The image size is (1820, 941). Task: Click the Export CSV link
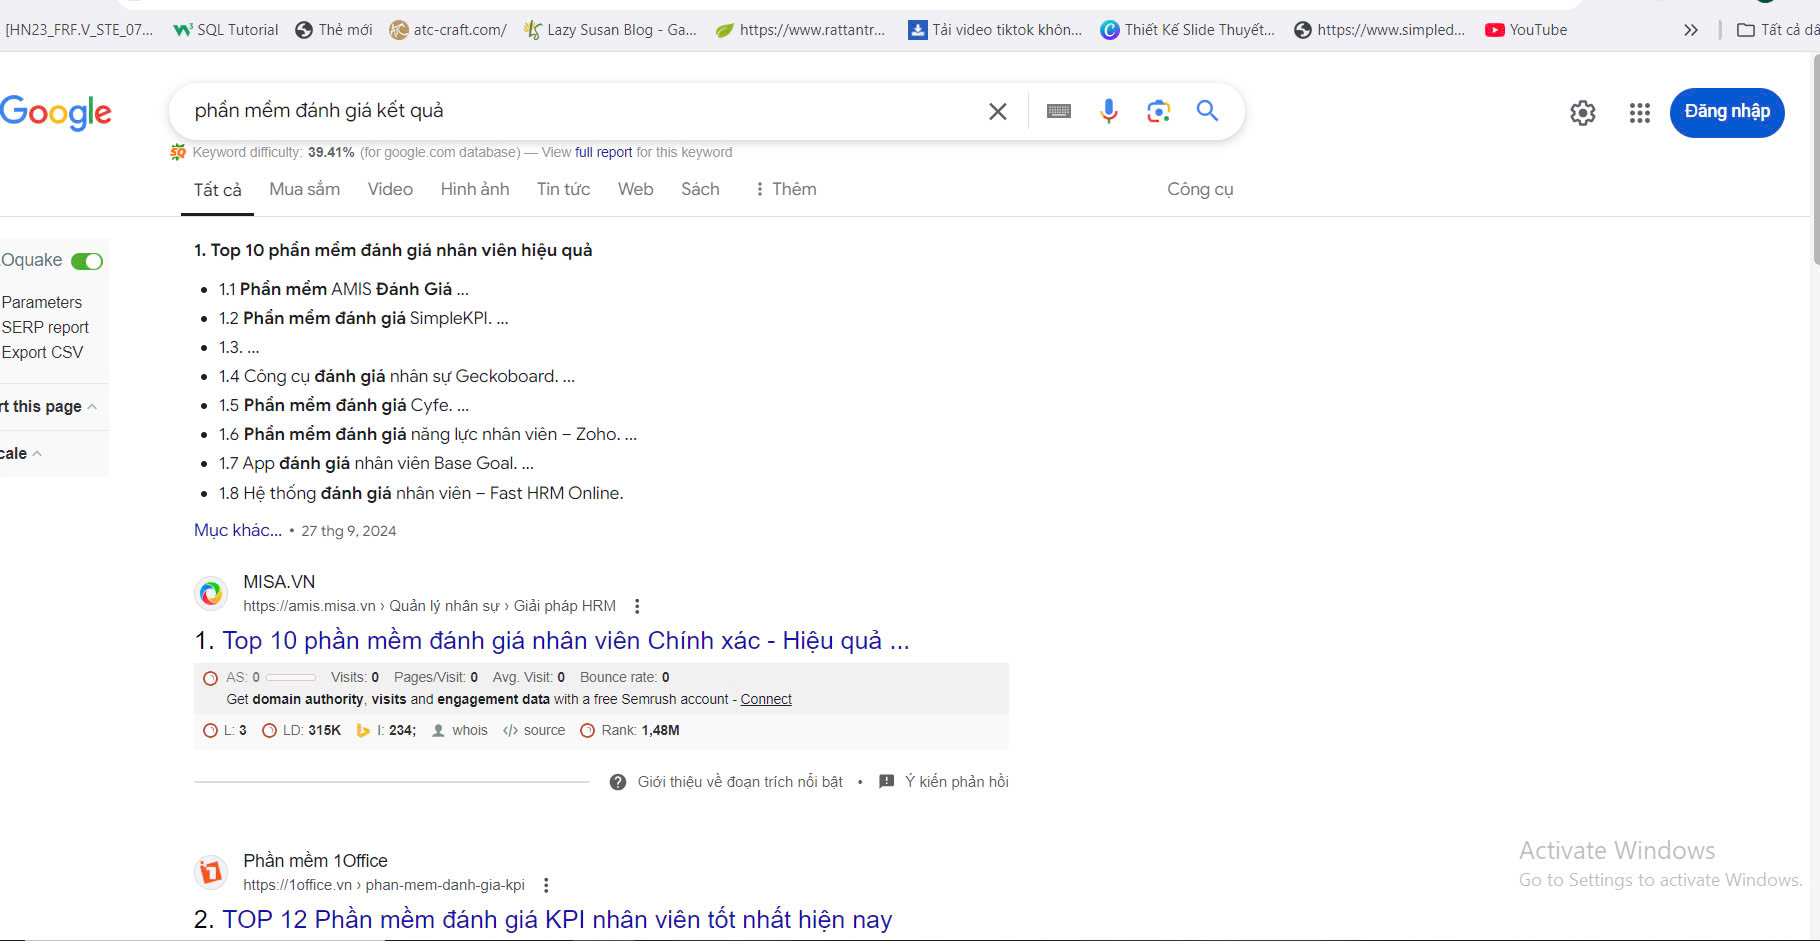42,352
